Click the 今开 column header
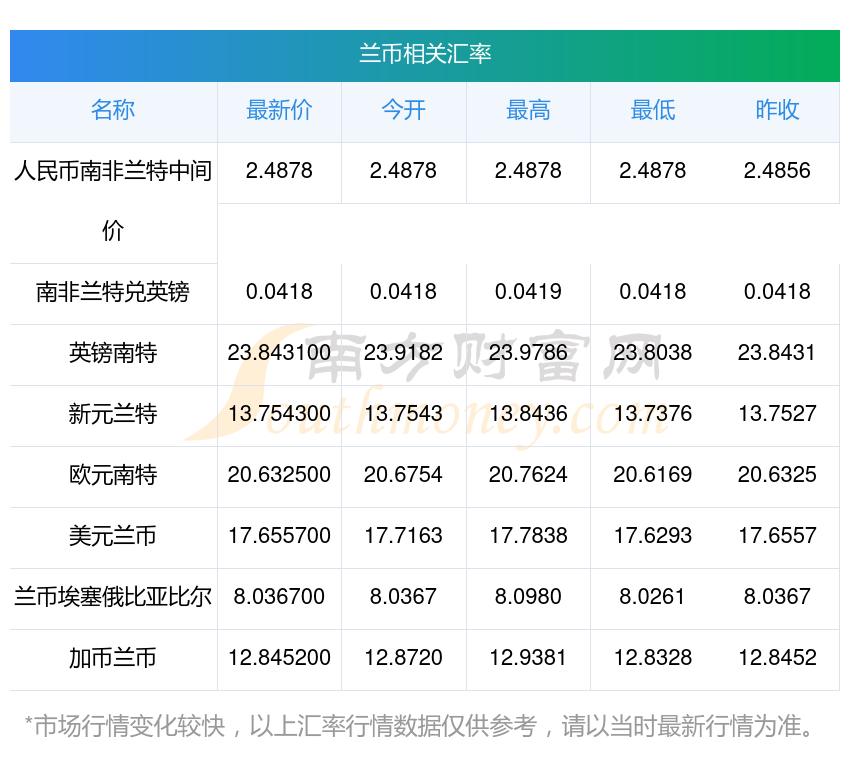Viewport: 850px width, 757px height. (403, 110)
